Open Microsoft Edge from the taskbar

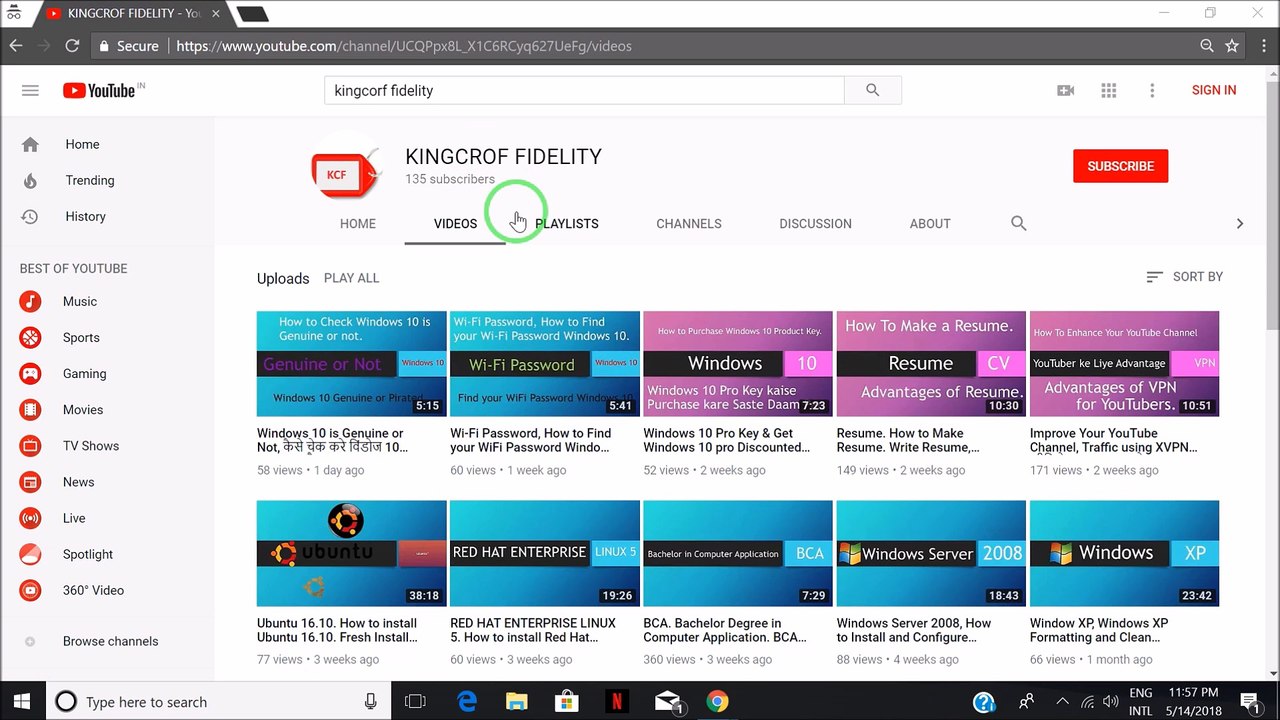tap(467, 701)
